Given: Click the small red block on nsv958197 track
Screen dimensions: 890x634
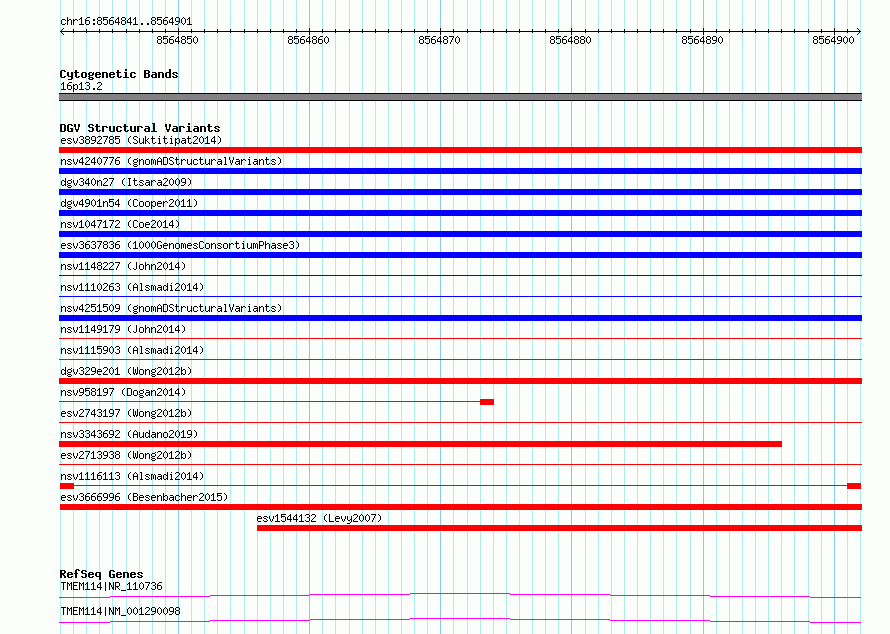Looking at the screenshot, I should tap(487, 402).
